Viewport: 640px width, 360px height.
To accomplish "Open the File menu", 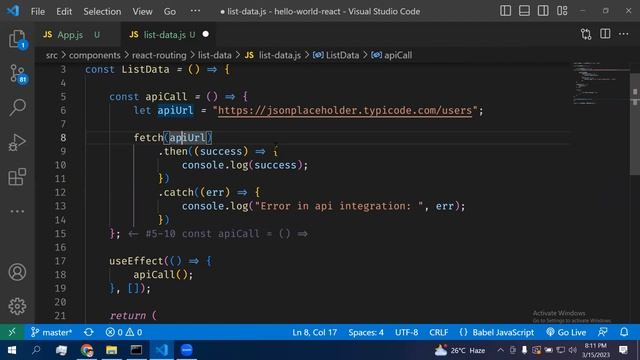I will tap(38, 11).
